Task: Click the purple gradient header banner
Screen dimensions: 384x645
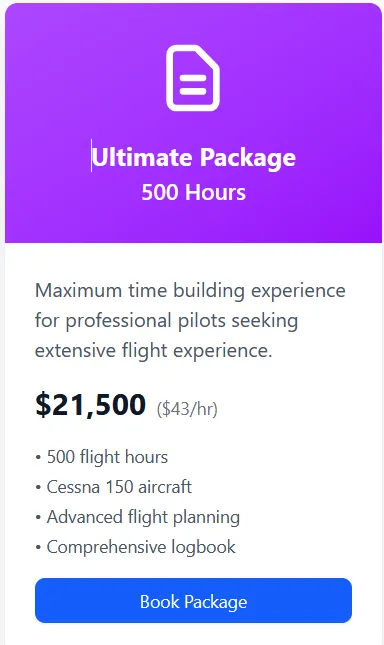Action: click(193, 123)
